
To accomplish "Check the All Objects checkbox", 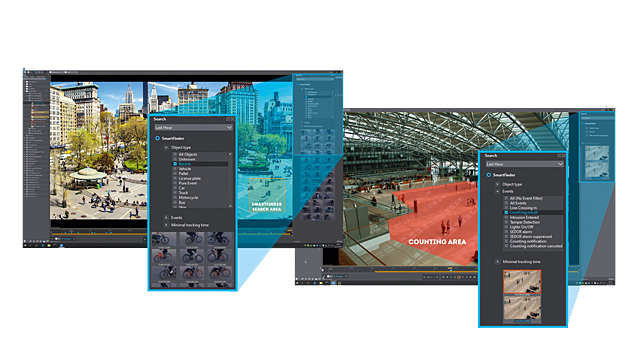I will (x=175, y=155).
